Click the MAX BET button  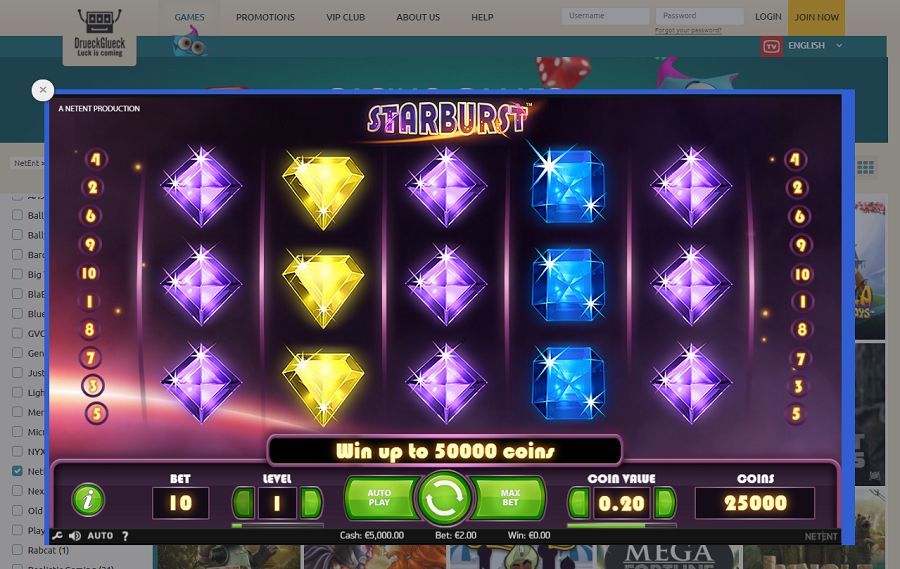click(509, 497)
